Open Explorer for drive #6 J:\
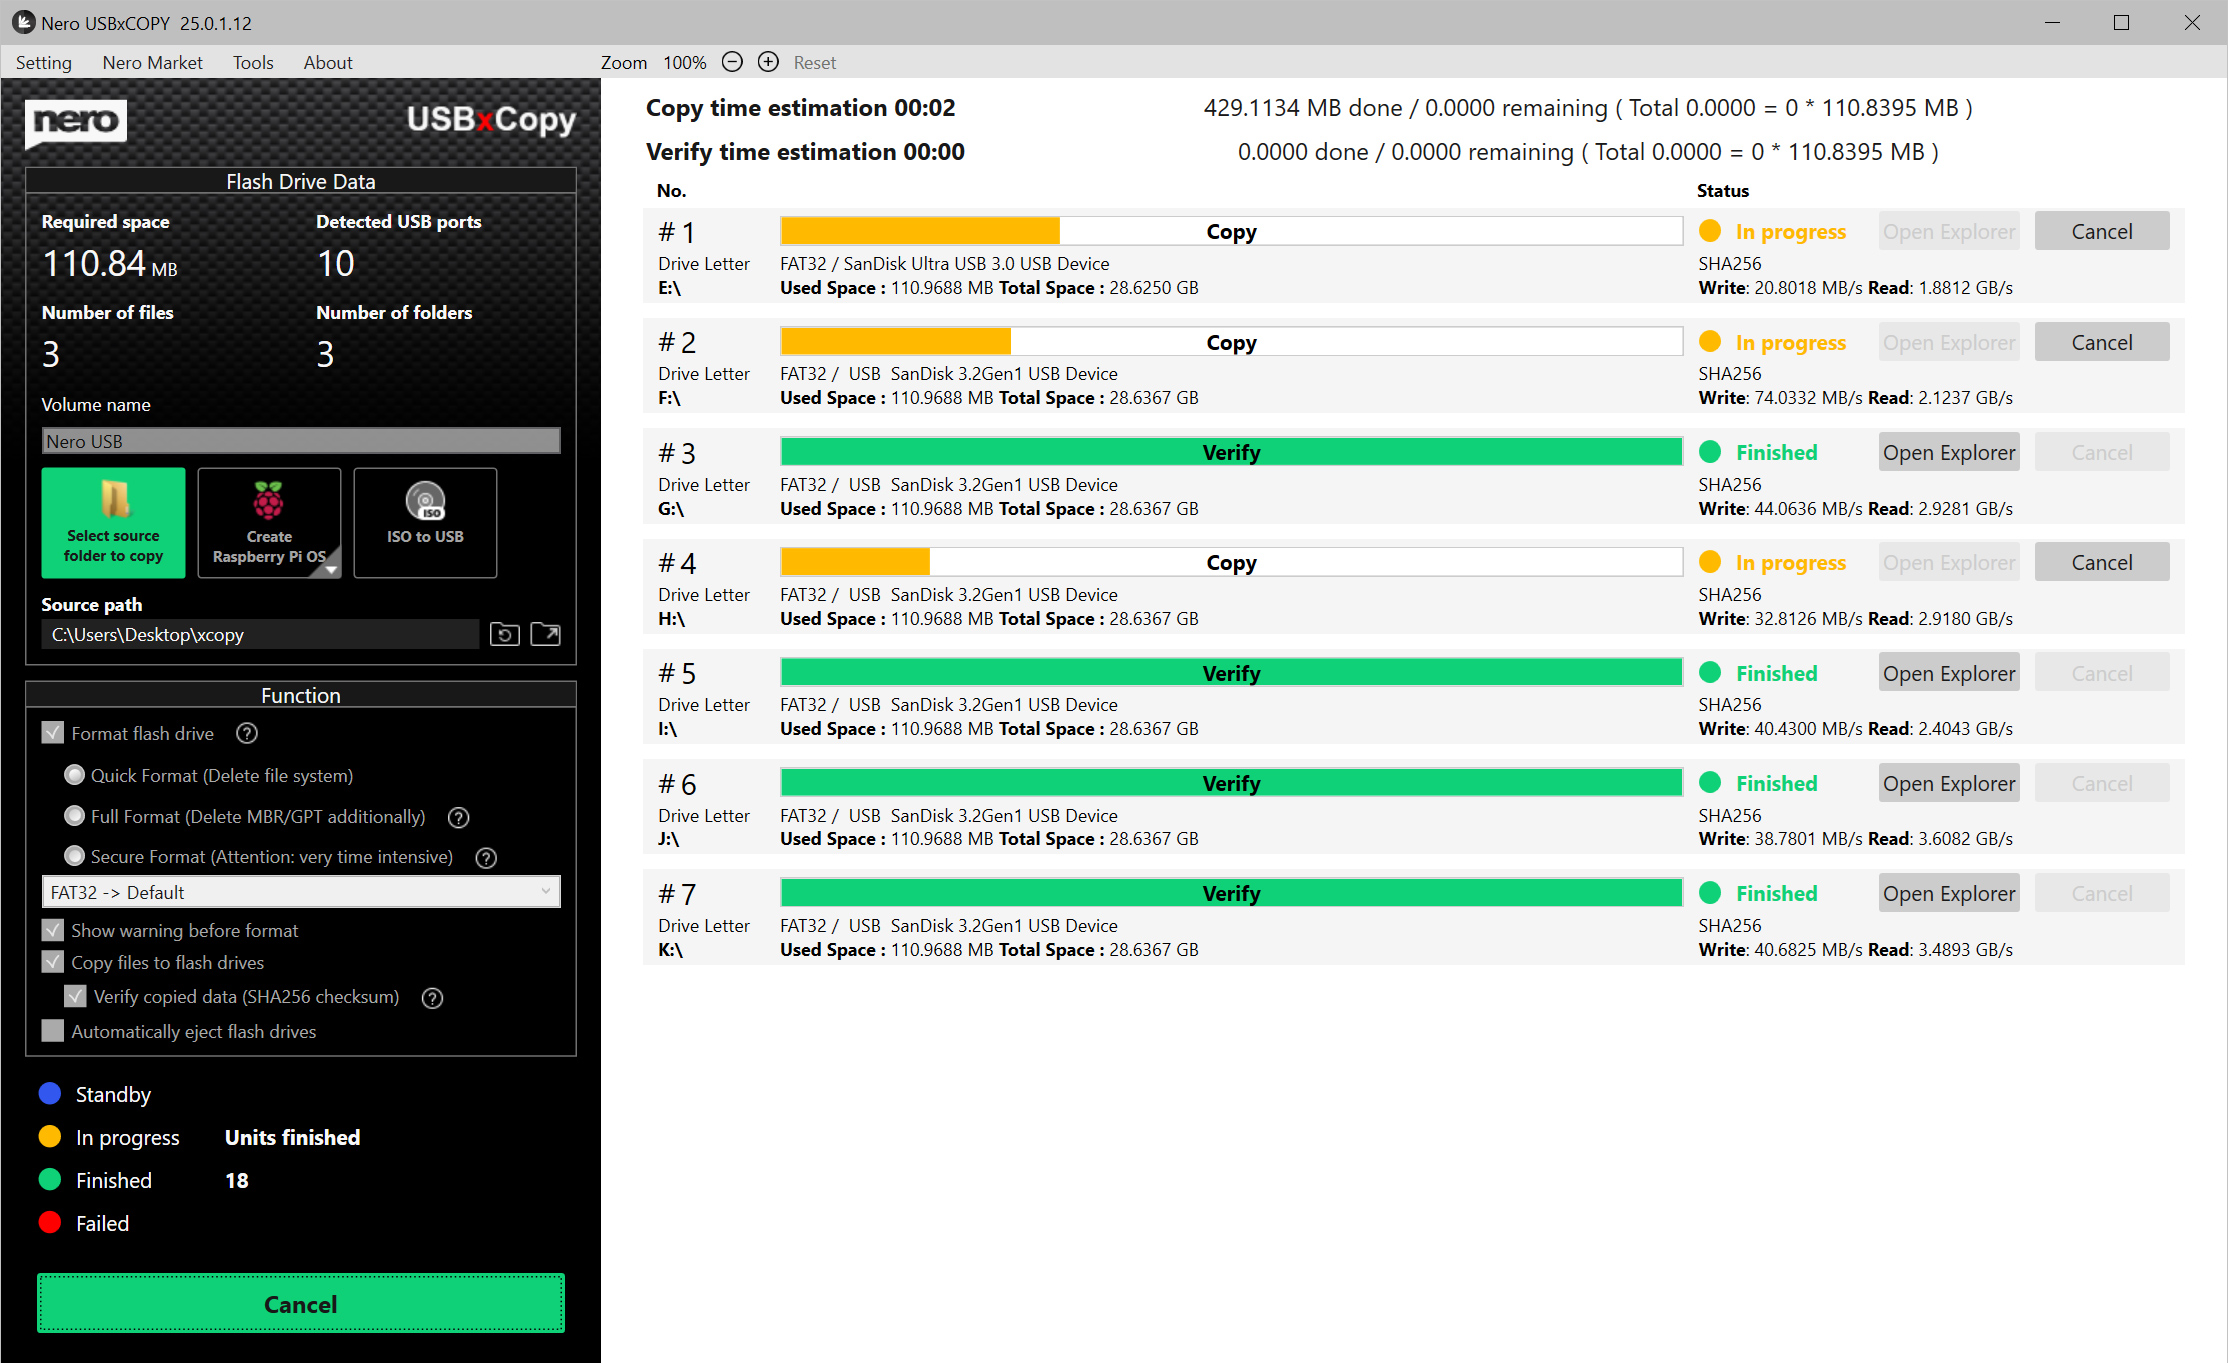The height and width of the screenshot is (1363, 2228). pyautogui.click(x=1949, y=784)
